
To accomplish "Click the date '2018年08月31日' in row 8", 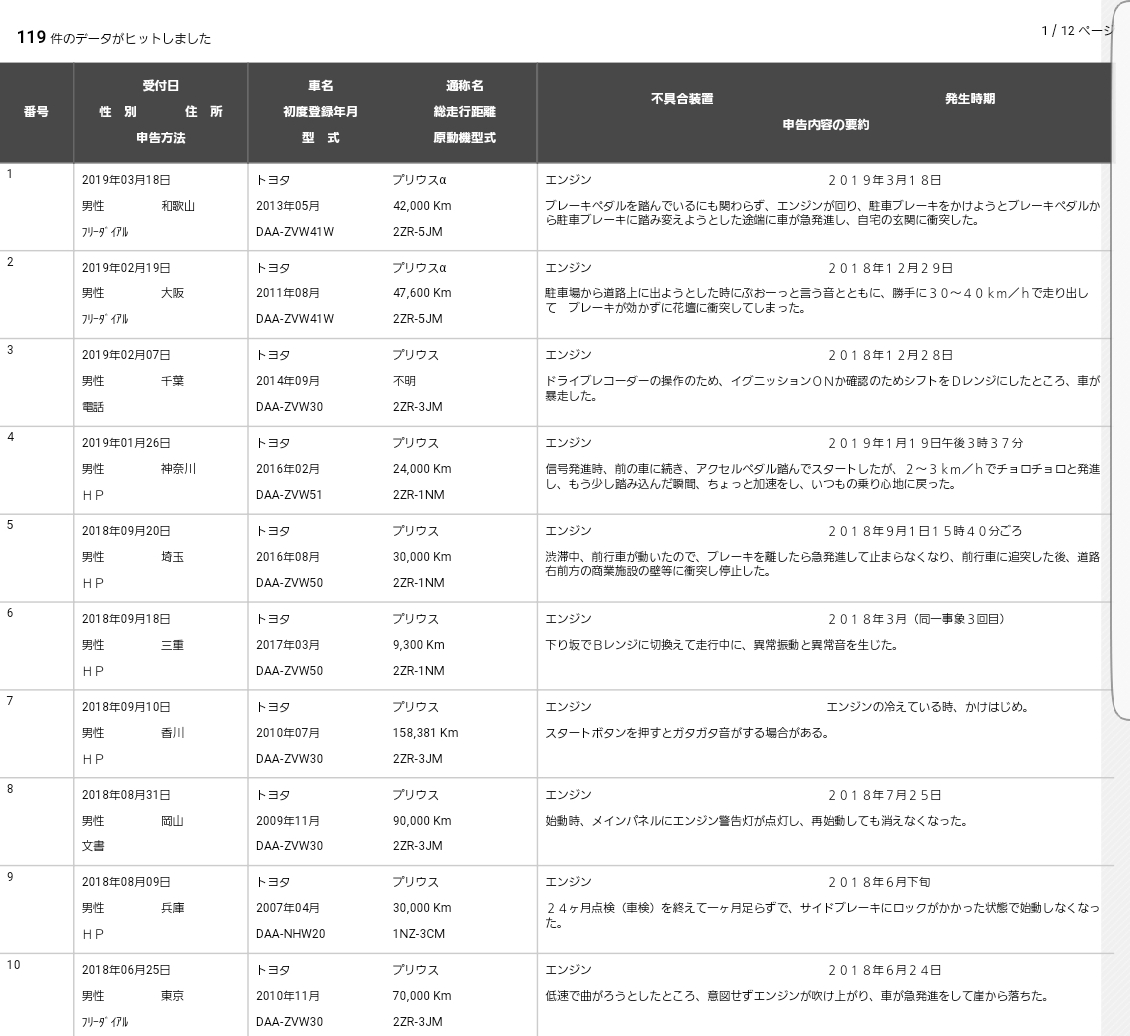I will point(126,795).
